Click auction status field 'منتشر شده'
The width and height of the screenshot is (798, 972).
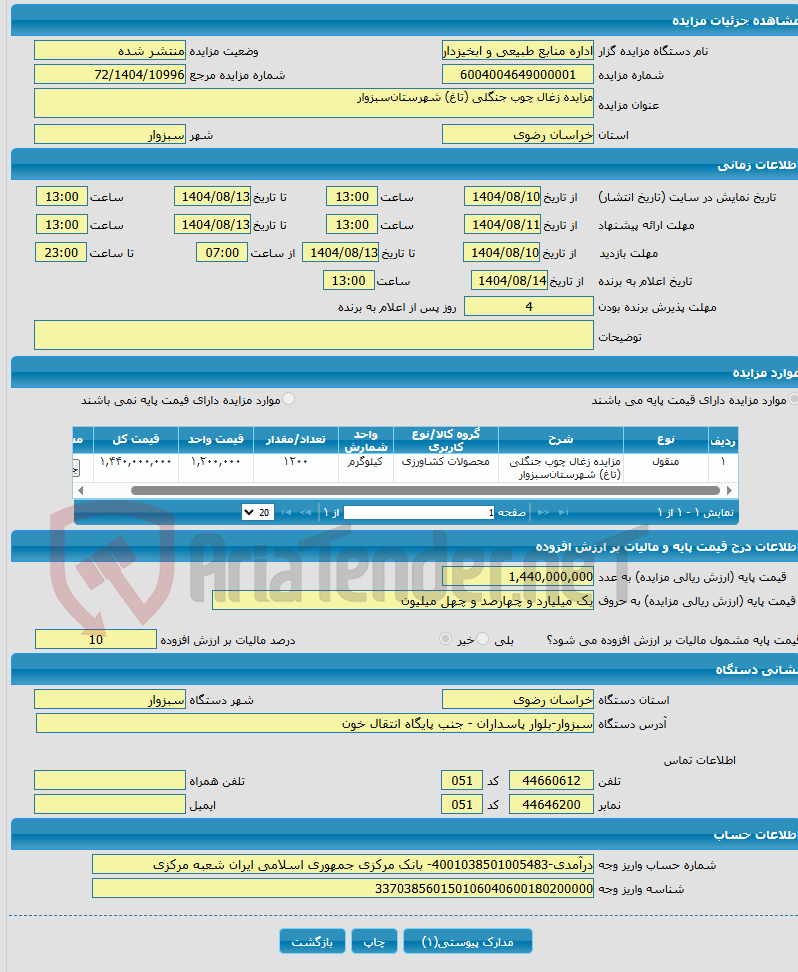110,51
